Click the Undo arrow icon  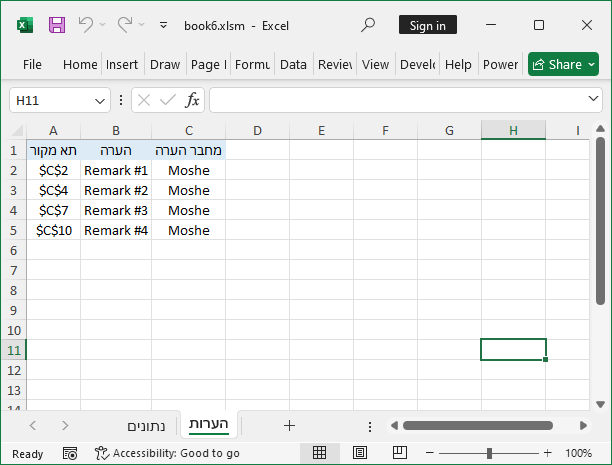click(86, 25)
